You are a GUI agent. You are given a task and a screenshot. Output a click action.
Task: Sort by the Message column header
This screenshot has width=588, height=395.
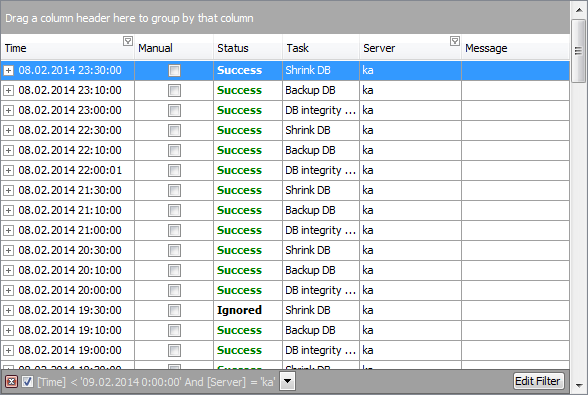(x=515, y=48)
